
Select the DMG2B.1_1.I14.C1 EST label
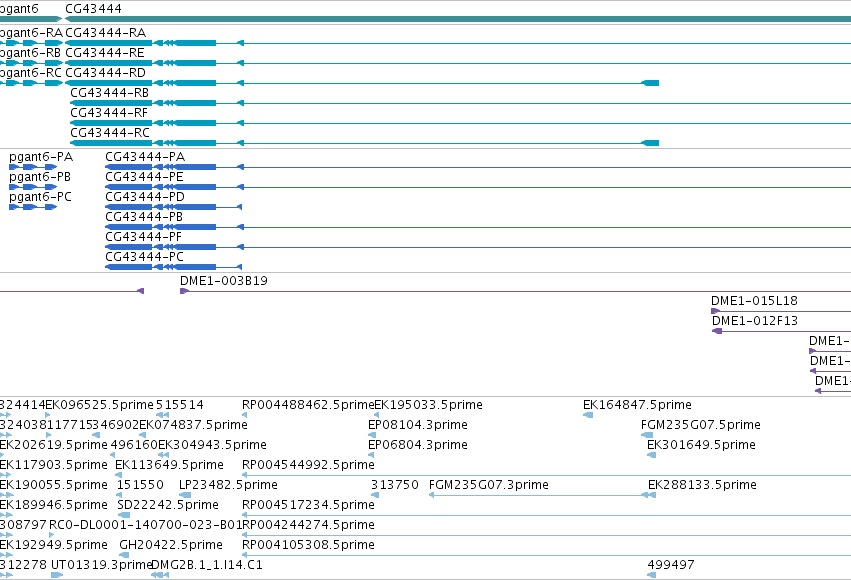tap(207, 565)
